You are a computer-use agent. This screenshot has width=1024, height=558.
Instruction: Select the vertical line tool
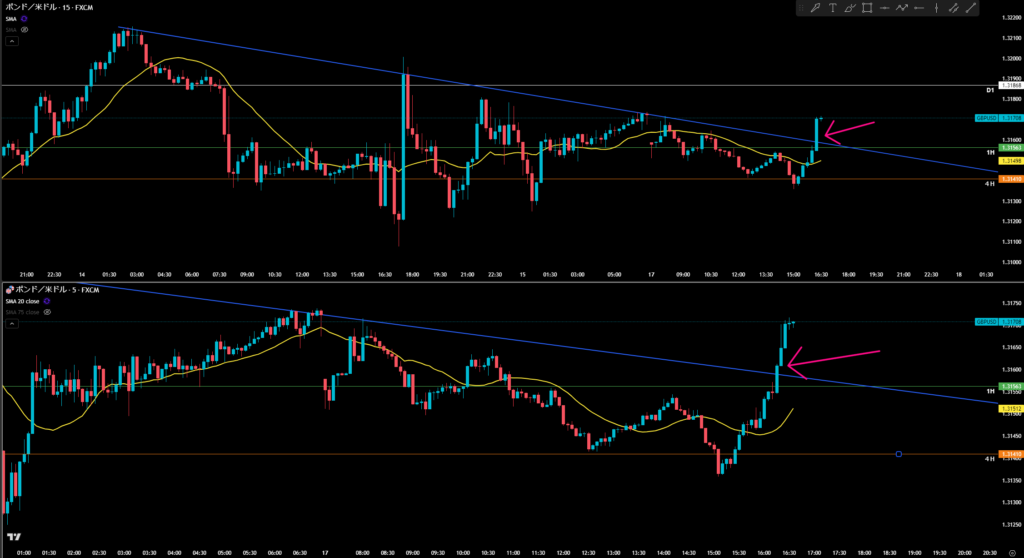tap(938, 8)
